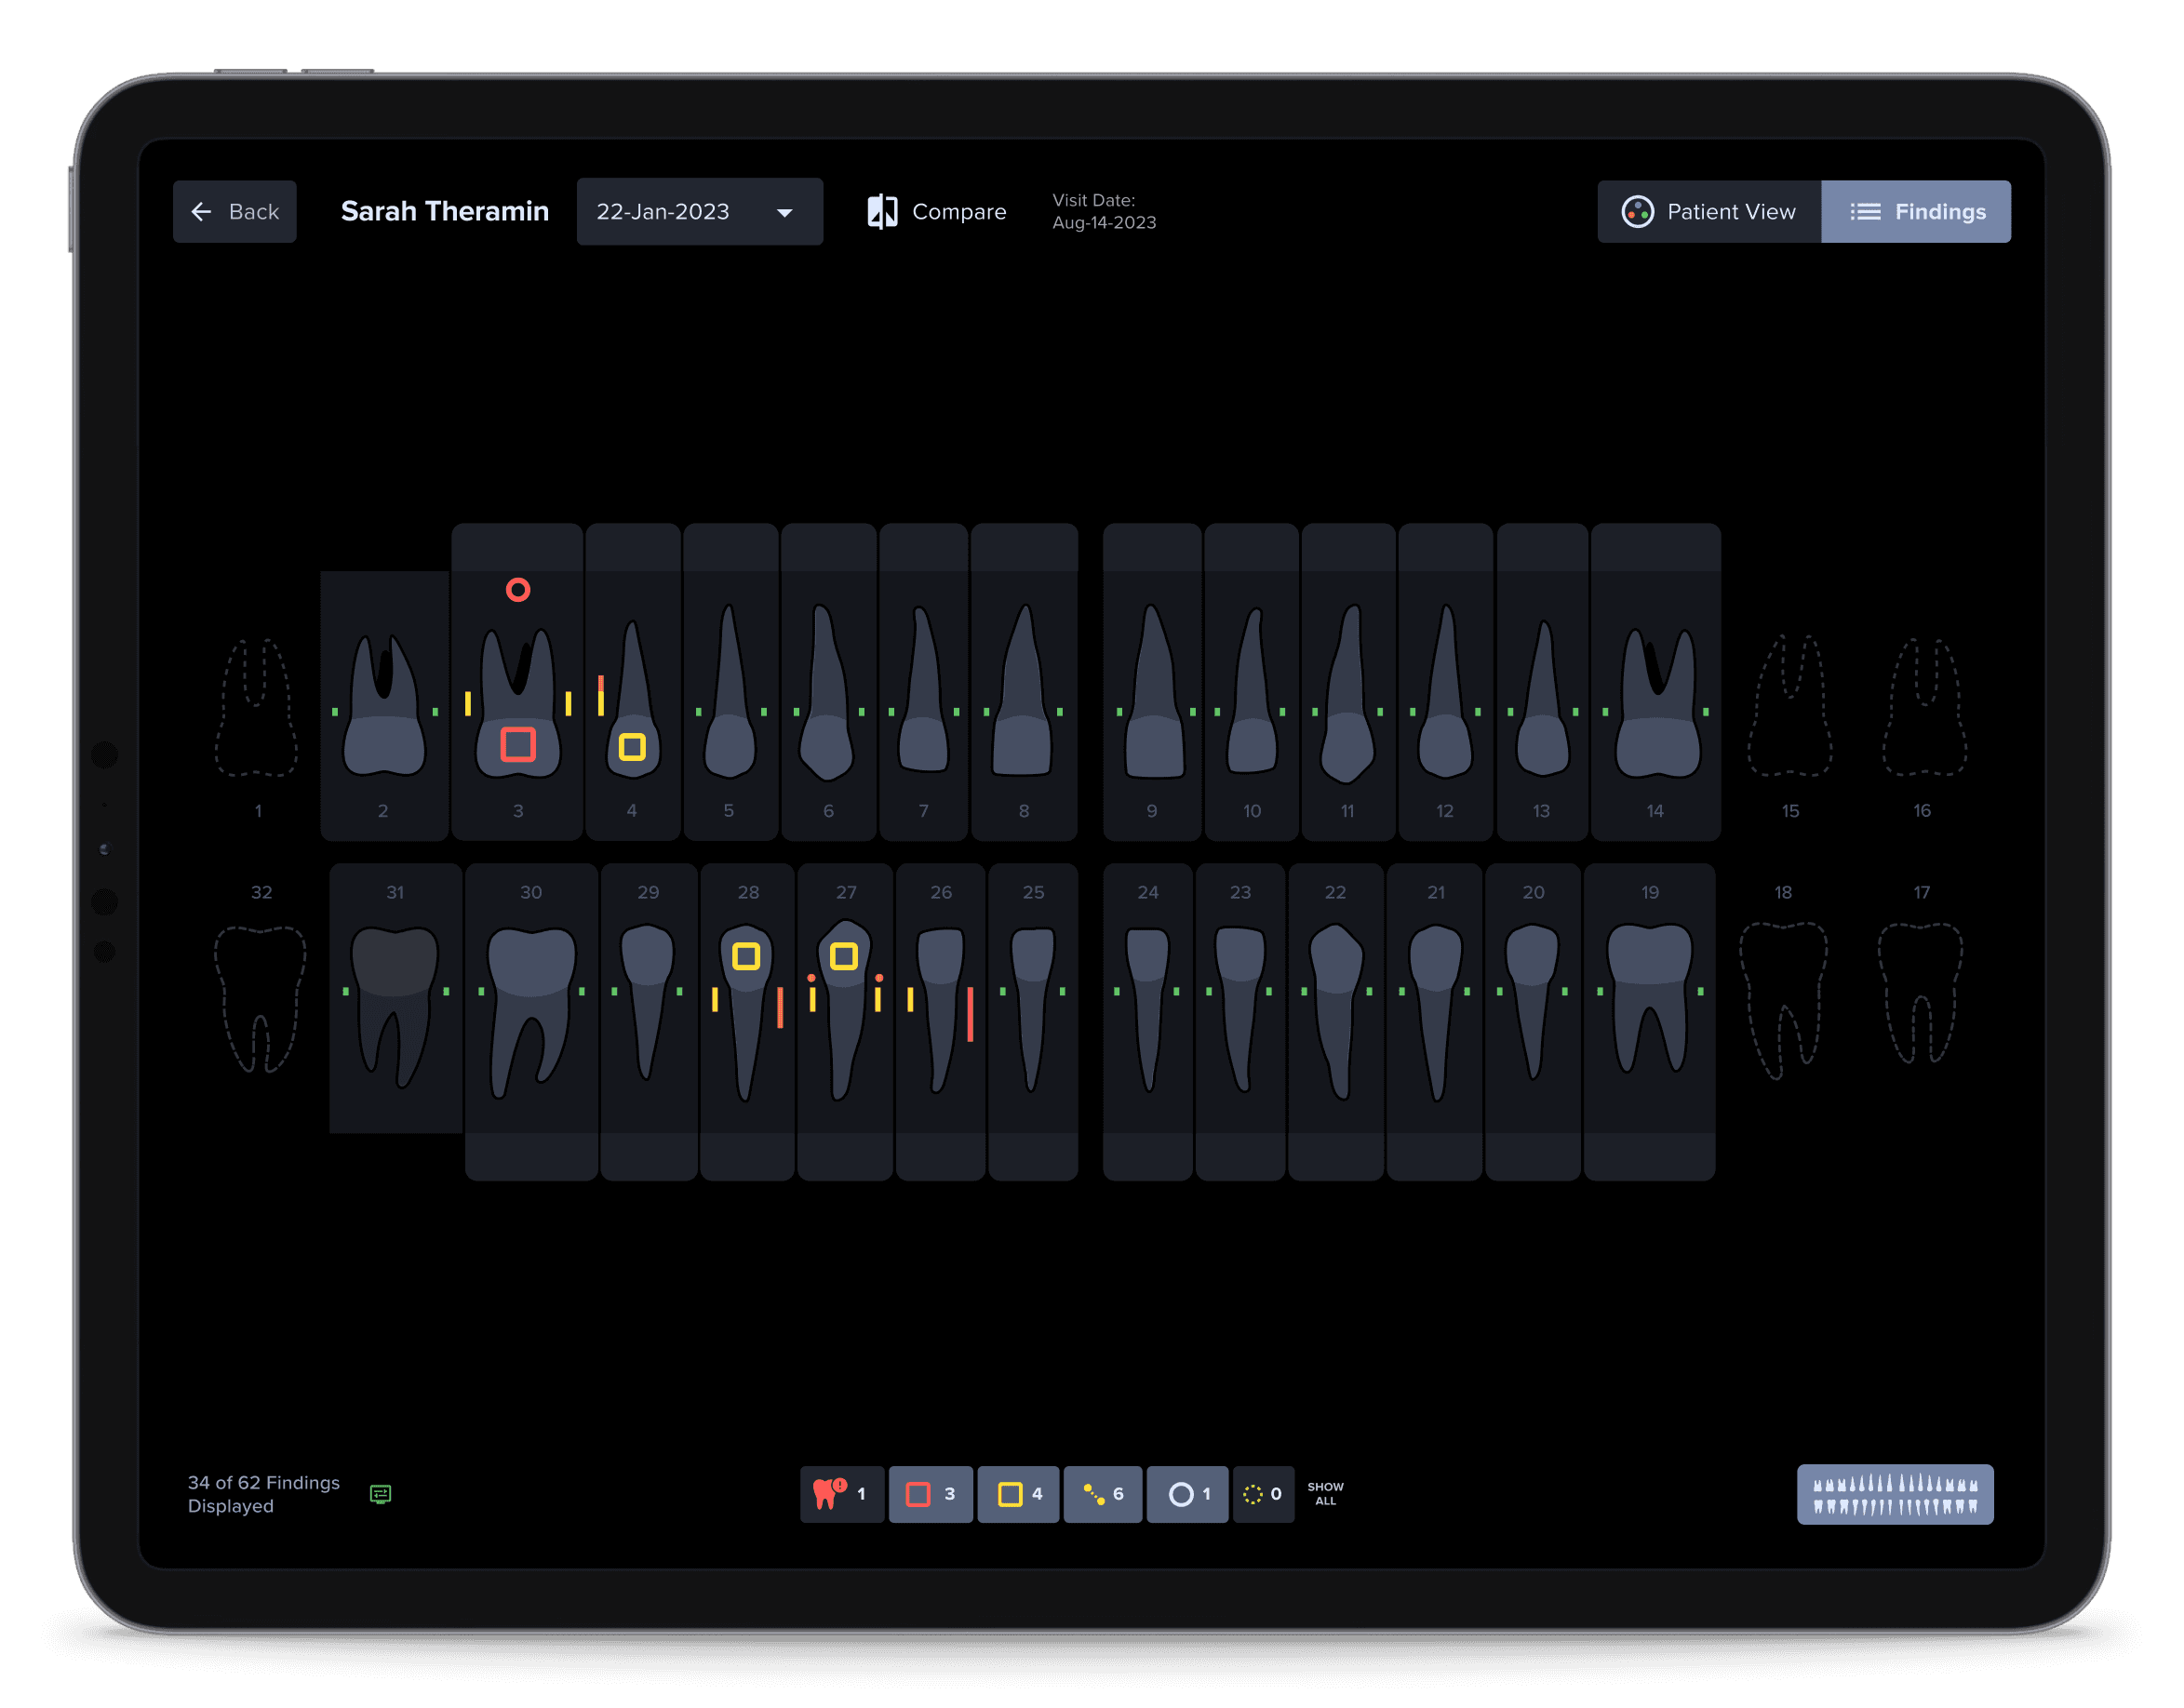Select the red tooth alert filter chip

pyautogui.click(x=841, y=1494)
